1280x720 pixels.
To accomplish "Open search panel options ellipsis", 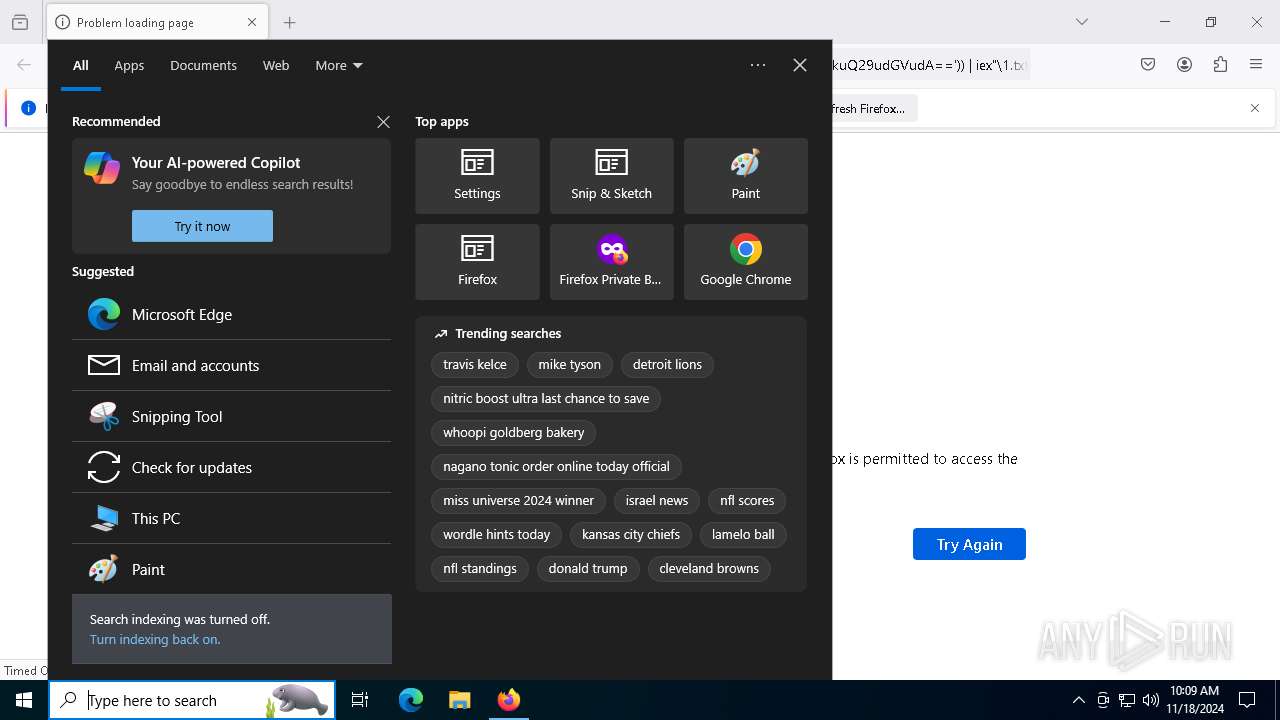I will coord(758,65).
